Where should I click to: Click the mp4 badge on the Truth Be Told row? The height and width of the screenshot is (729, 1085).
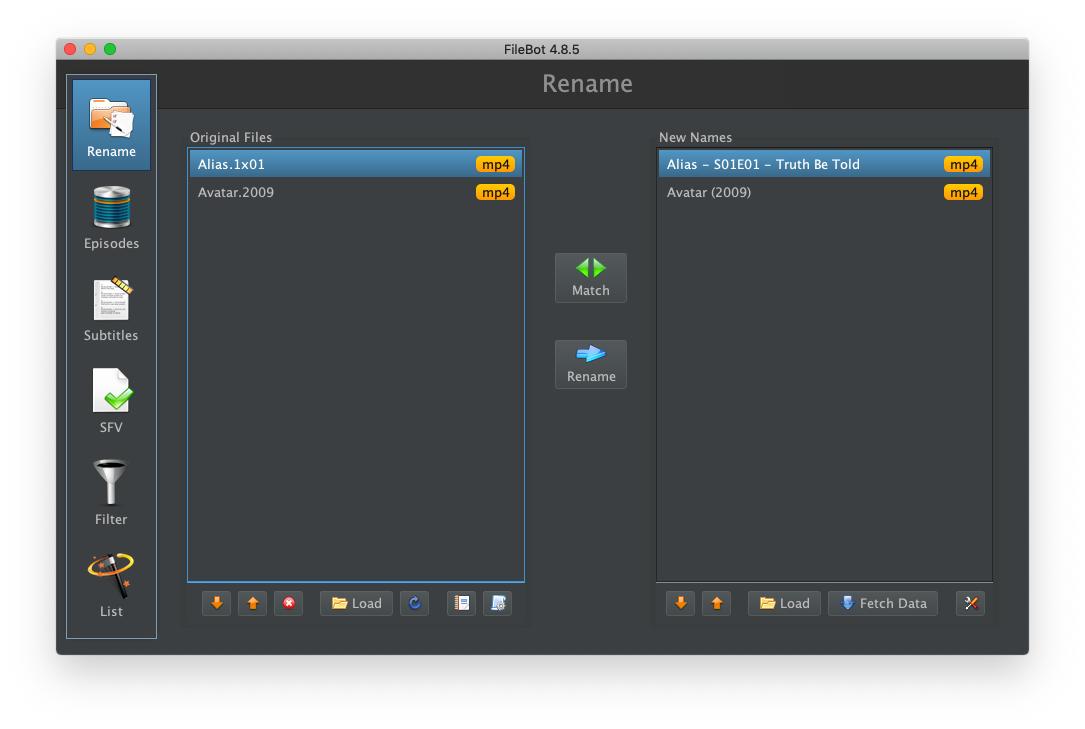[x=963, y=164]
